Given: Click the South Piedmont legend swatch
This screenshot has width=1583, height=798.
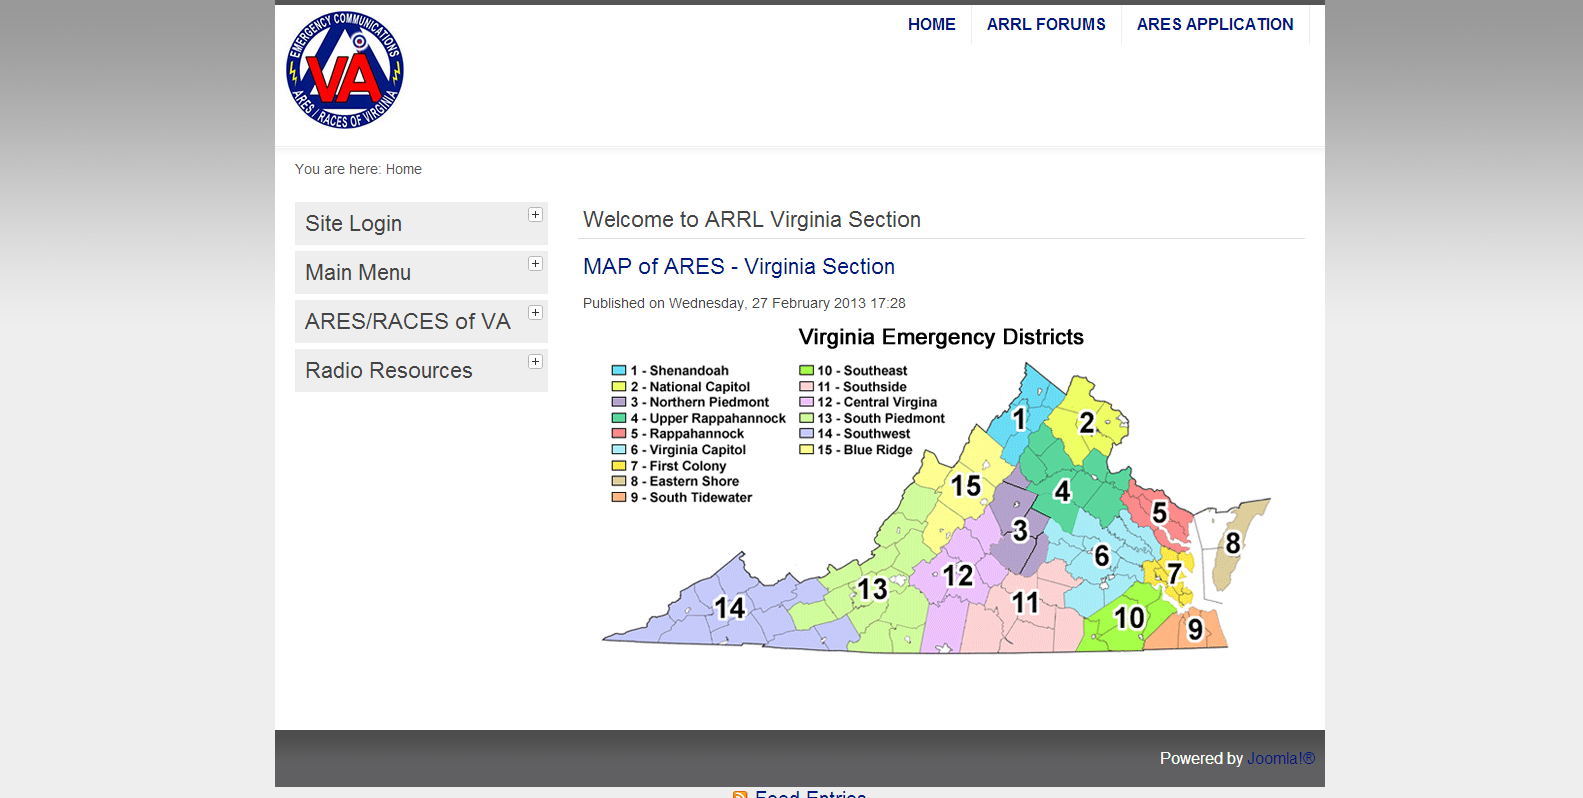Looking at the screenshot, I should click(806, 418).
